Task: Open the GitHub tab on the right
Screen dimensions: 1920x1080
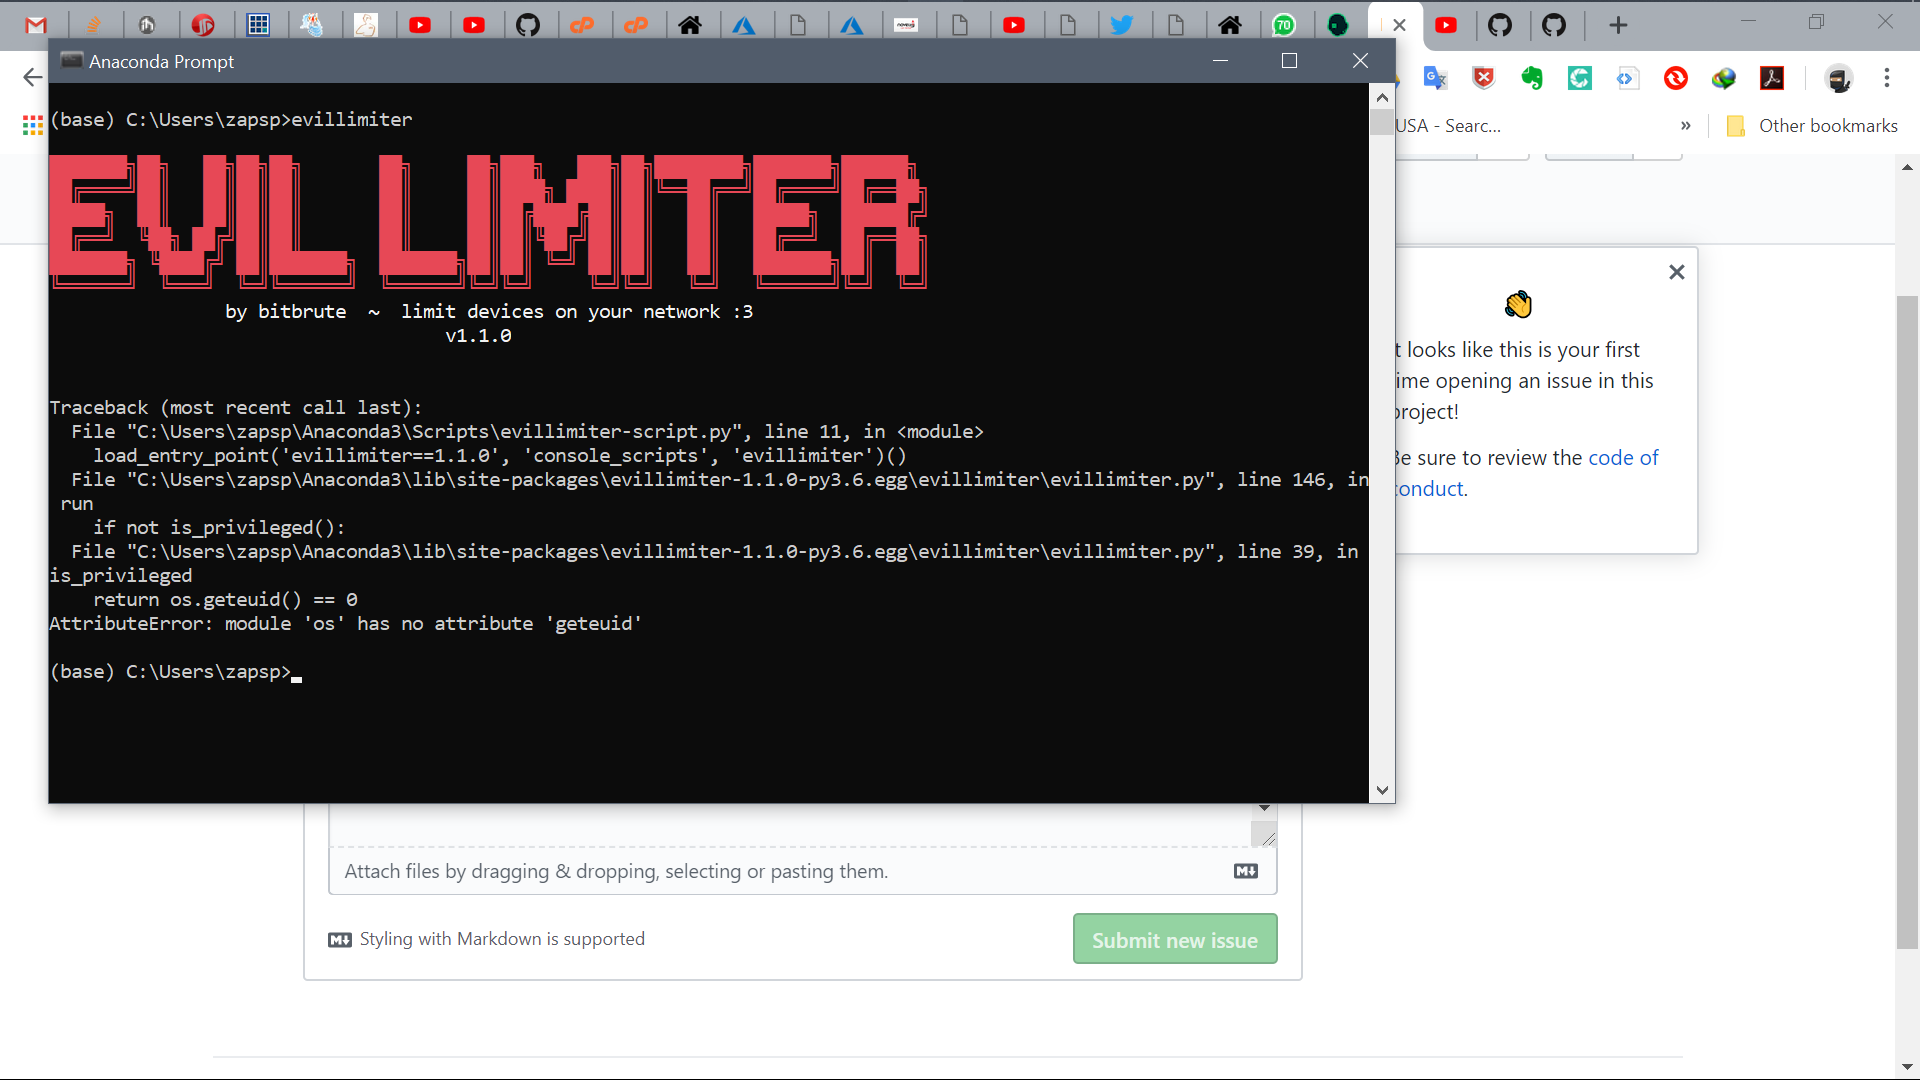Action: pos(1556,25)
